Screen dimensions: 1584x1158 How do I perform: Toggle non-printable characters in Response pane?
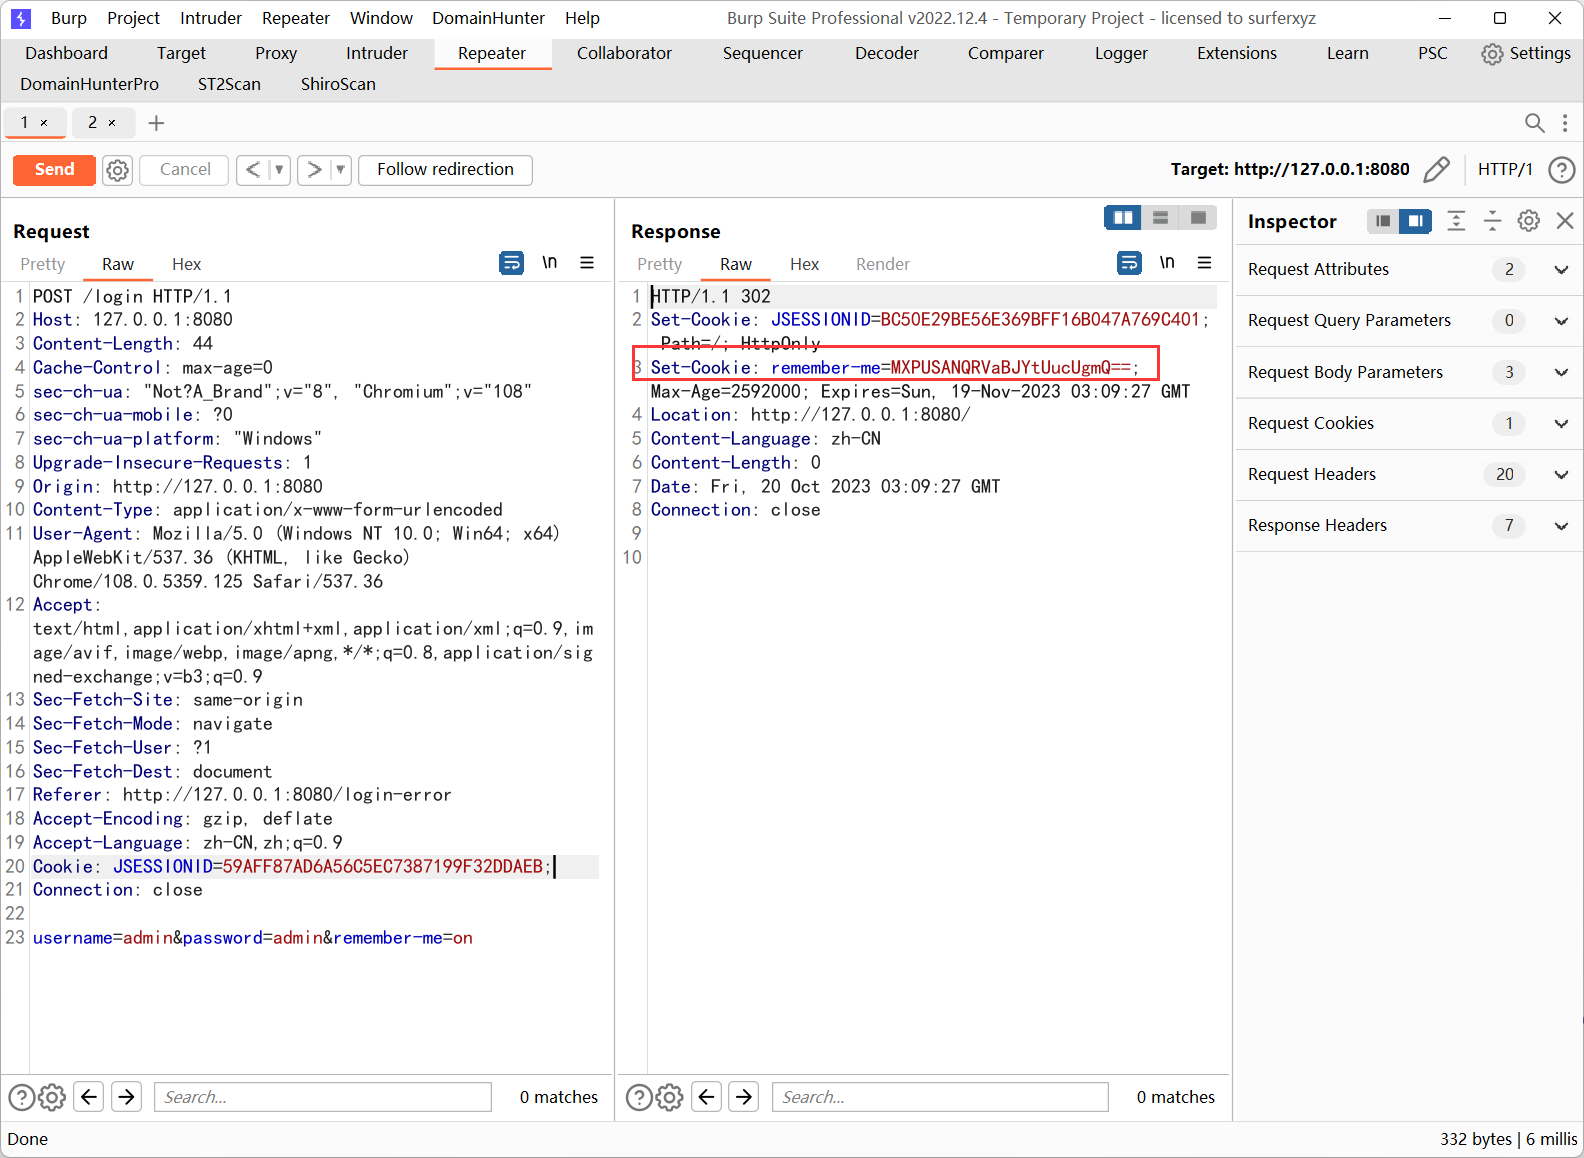pos(1167,263)
